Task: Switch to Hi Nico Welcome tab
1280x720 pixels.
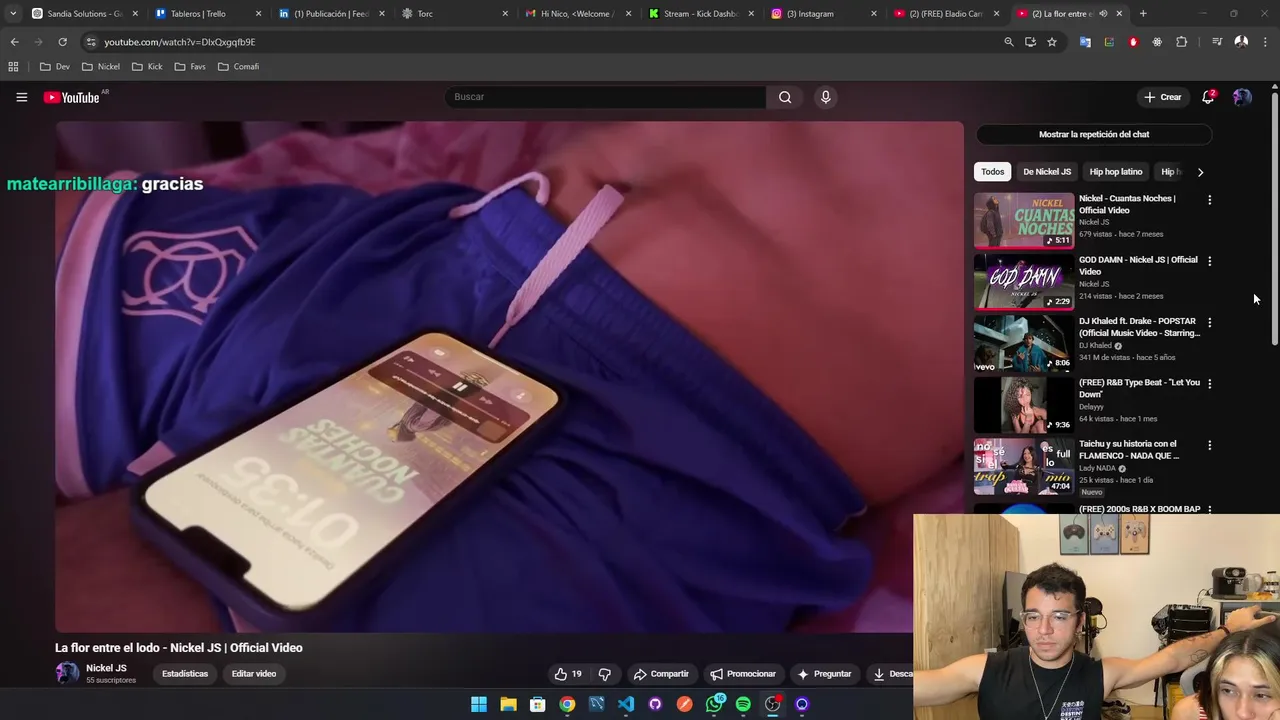Action: [579, 14]
